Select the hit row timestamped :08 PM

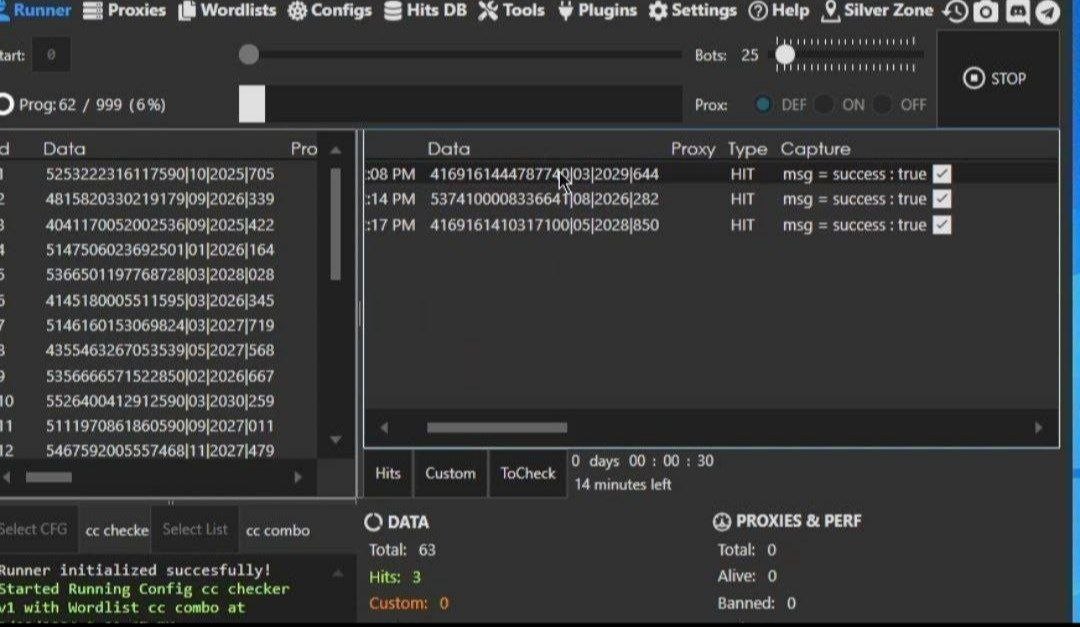pyautogui.click(x=711, y=174)
